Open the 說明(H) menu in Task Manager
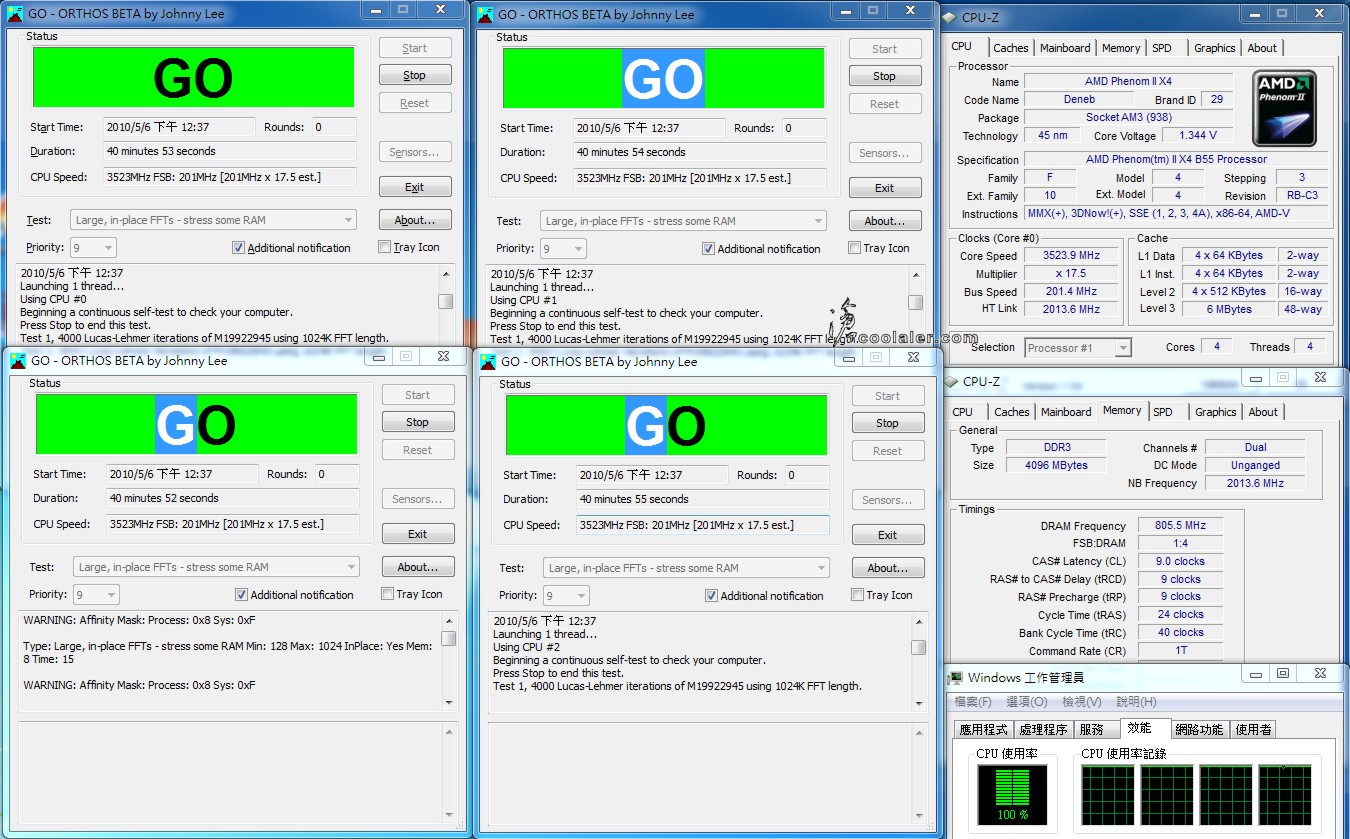 point(1135,702)
